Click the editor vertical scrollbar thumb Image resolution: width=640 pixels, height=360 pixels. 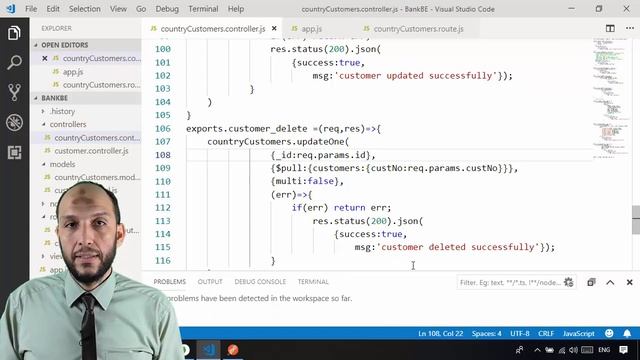click(636, 220)
